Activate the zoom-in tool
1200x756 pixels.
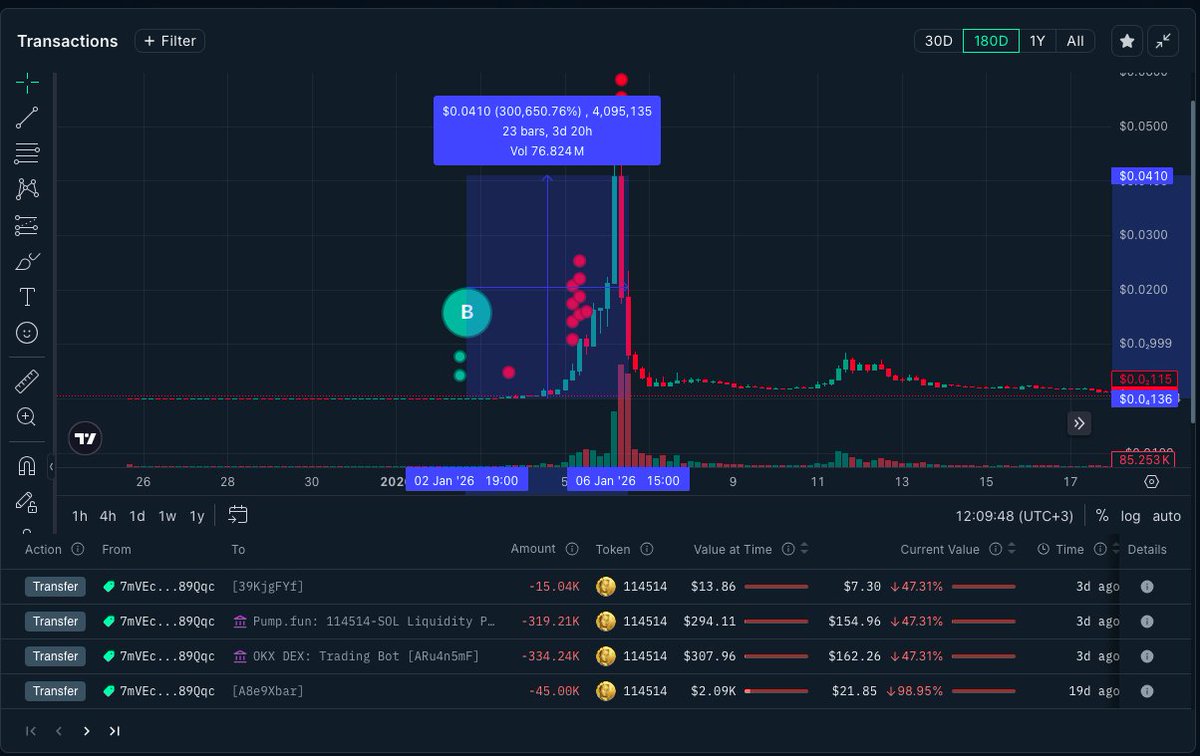[x=27, y=417]
